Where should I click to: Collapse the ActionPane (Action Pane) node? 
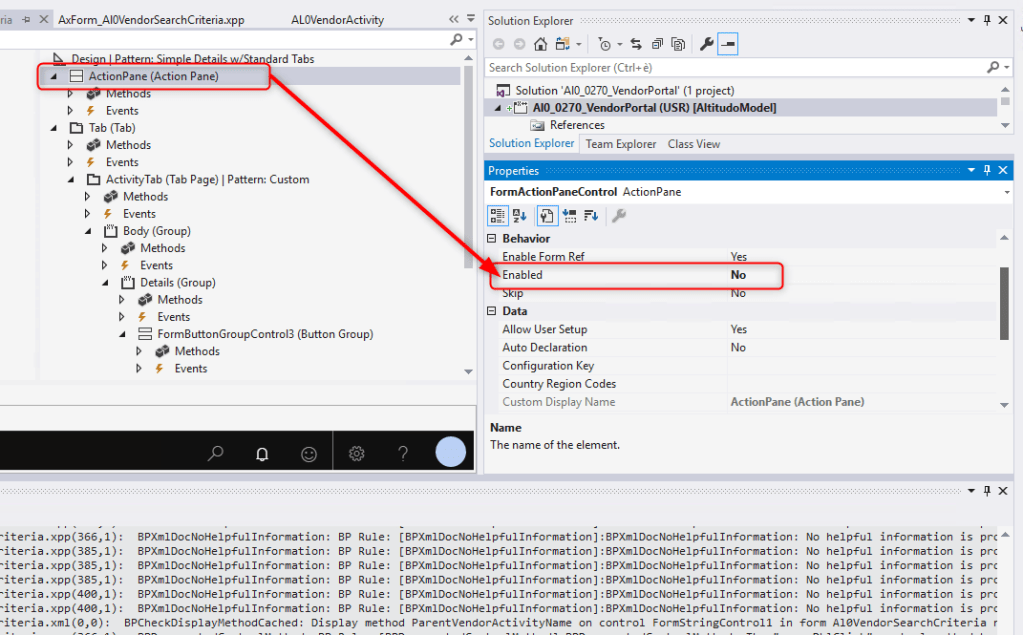pos(53,76)
